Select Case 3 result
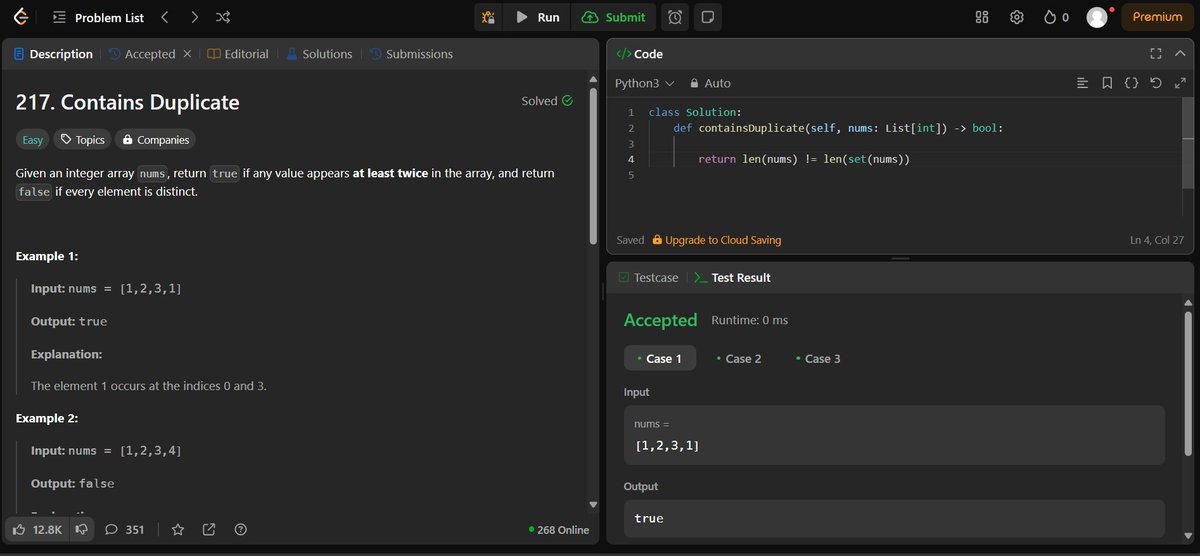1200x556 pixels. (x=818, y=358)
